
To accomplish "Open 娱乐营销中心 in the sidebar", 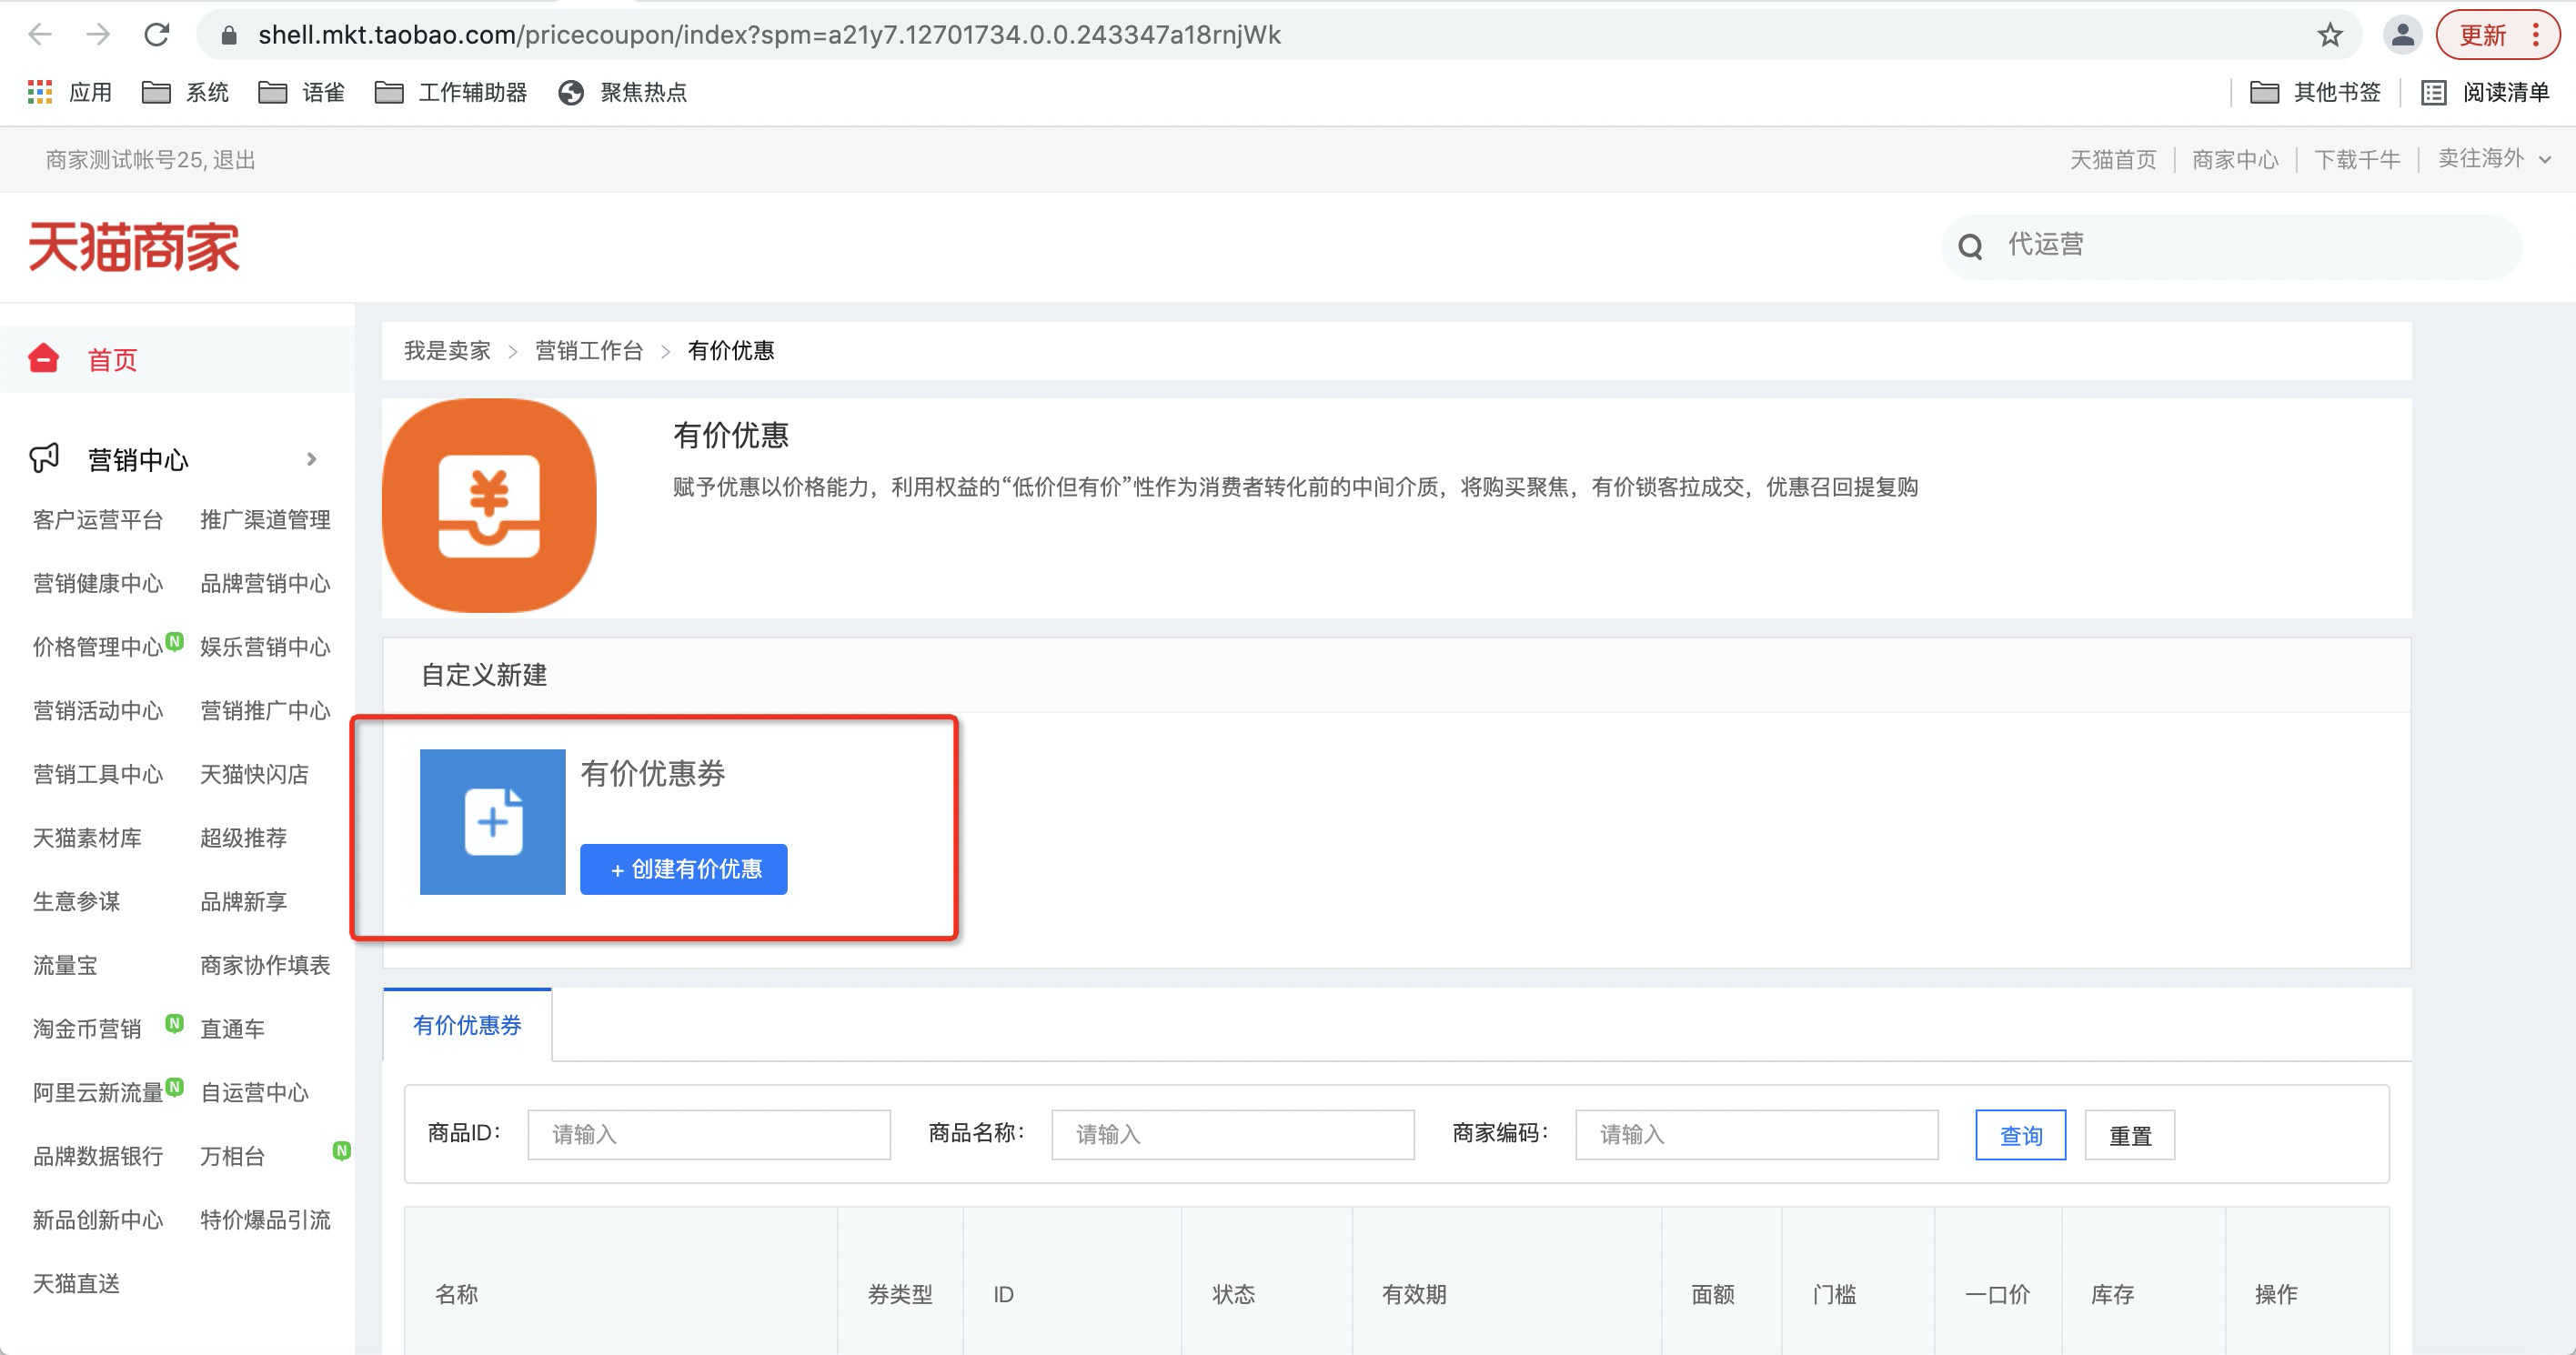I will click(x=265, y=647).
